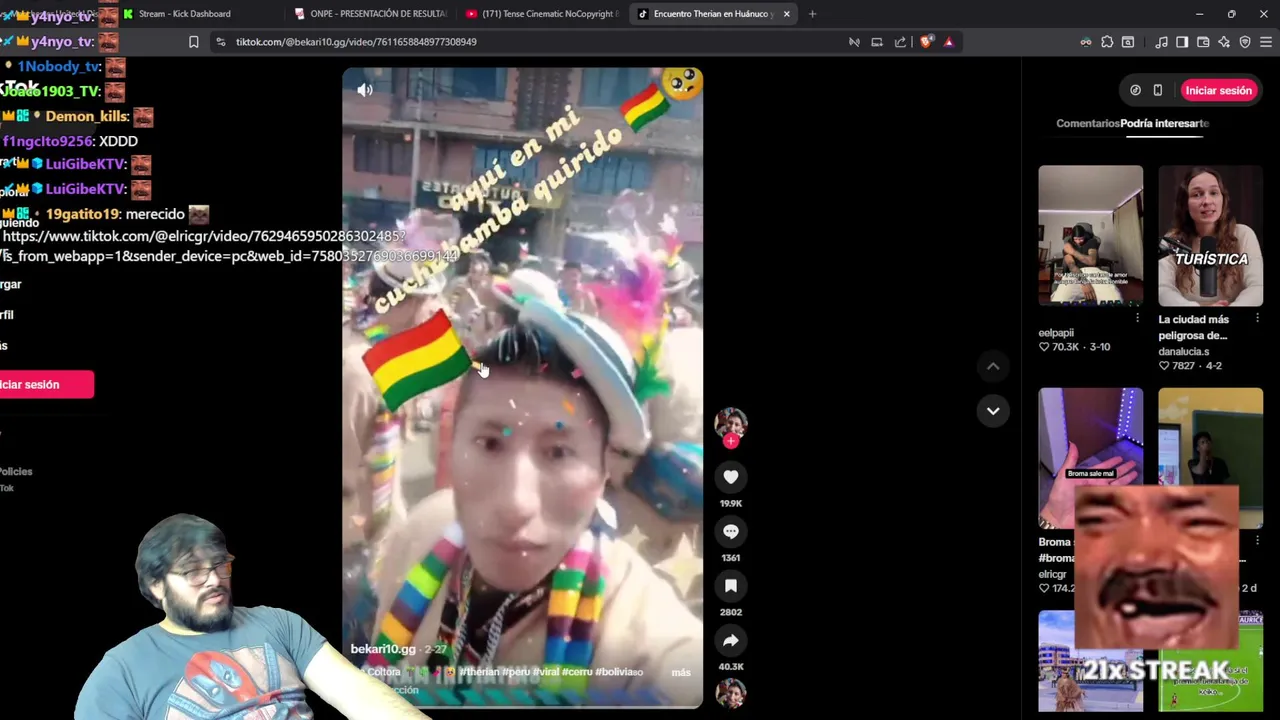Go to the previous video with up arrow
Image resolution: width=1280 pixels, height=720 pixels.
tap(993, 367)
